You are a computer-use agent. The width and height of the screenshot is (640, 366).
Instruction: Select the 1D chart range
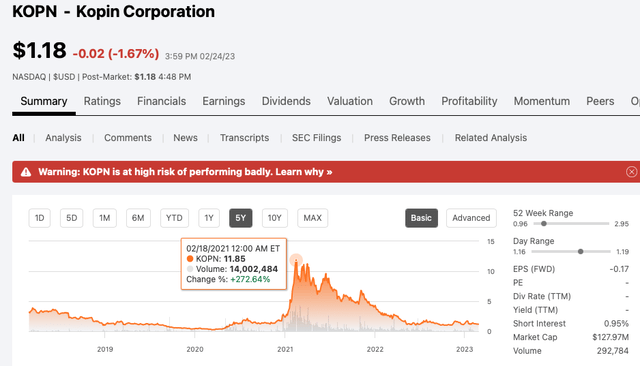click(40, 218)
